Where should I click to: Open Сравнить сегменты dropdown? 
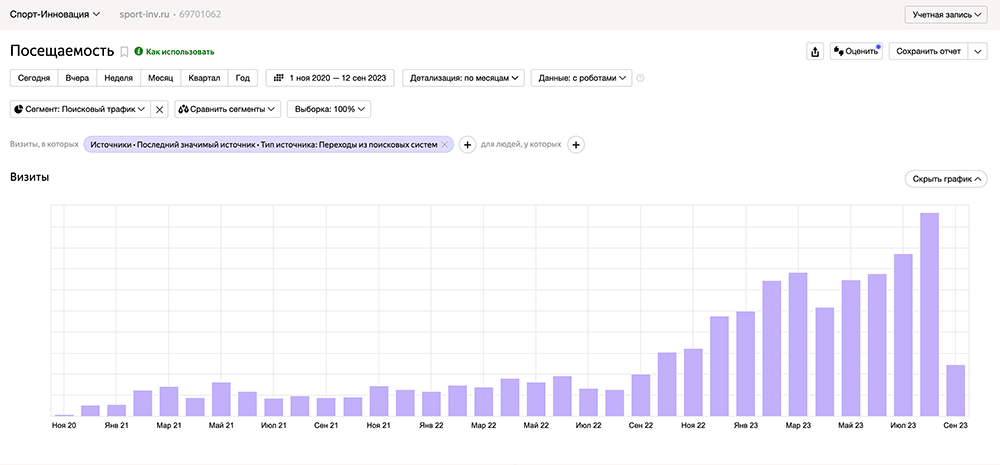tap(227, 109)
